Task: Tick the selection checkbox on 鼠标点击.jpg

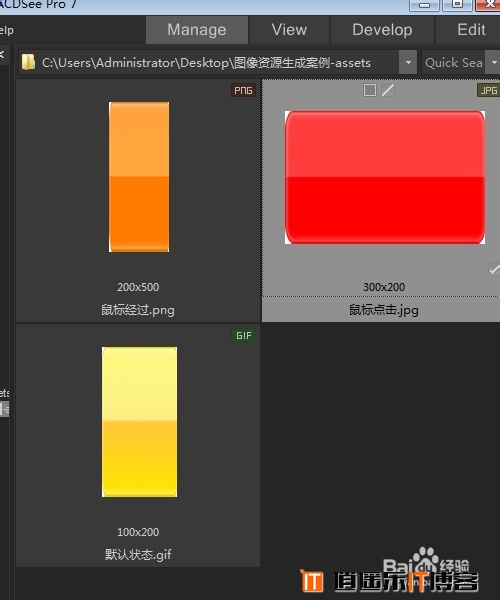Action: pyautogui.click(x=370, y=90)
